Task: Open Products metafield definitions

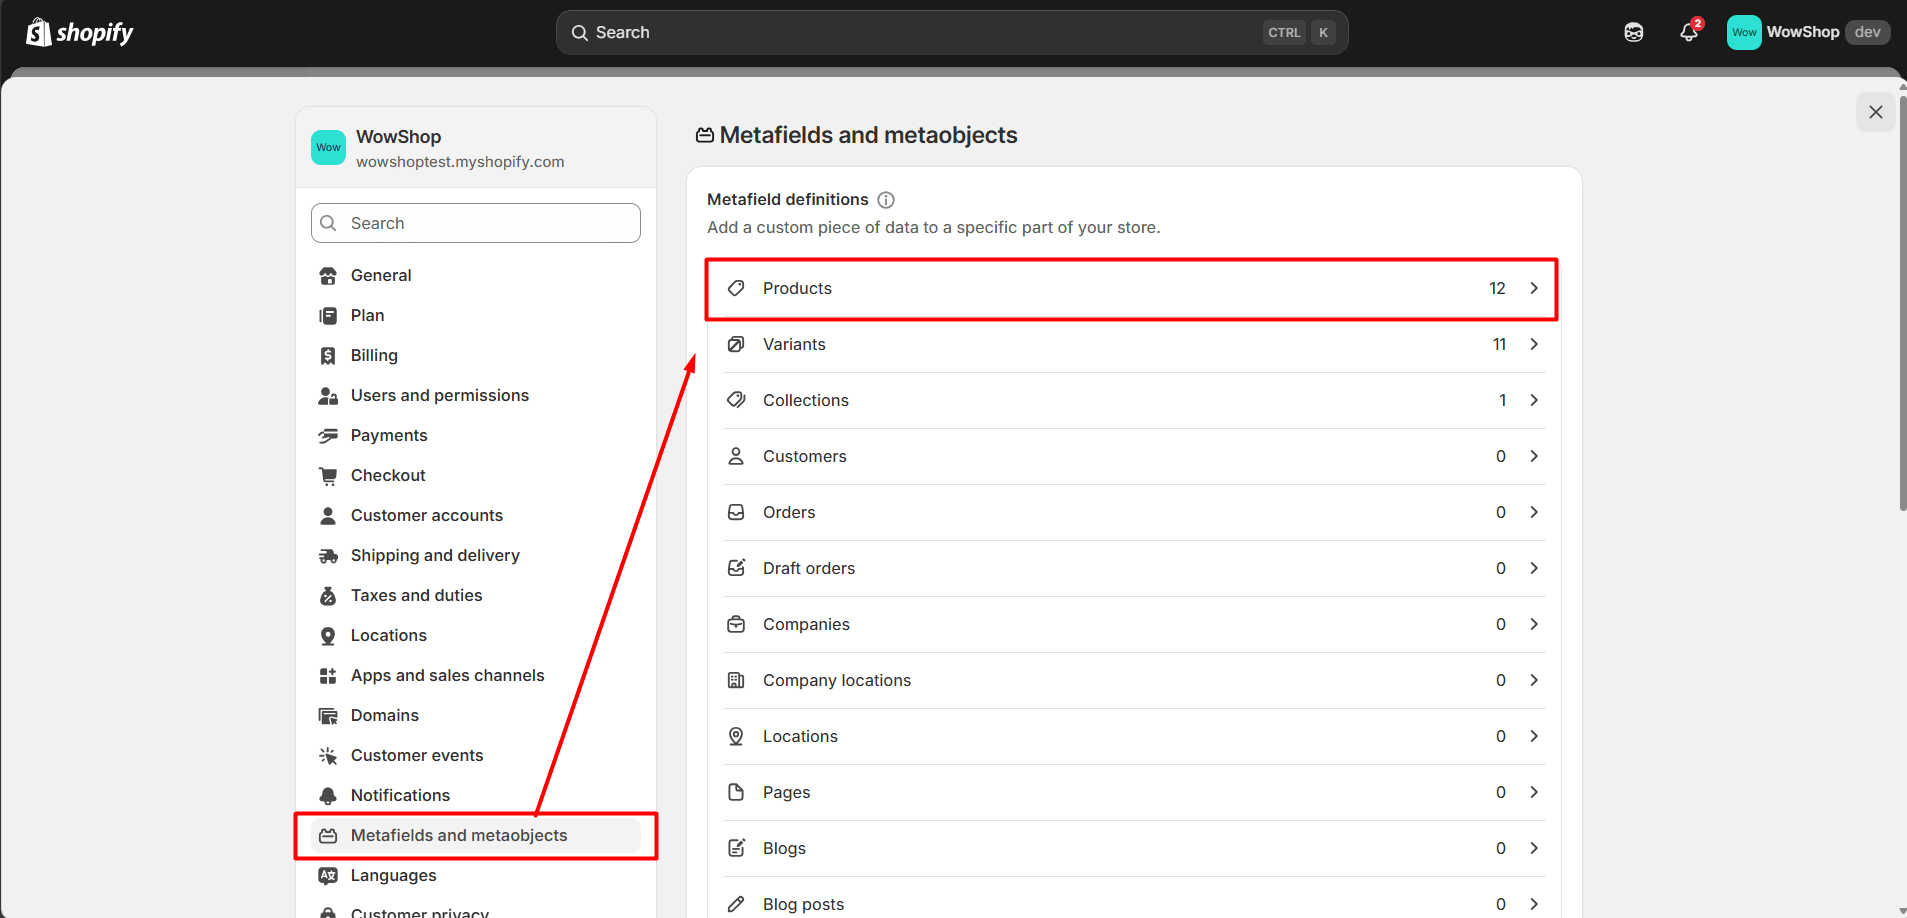Action: (1131, 289)
